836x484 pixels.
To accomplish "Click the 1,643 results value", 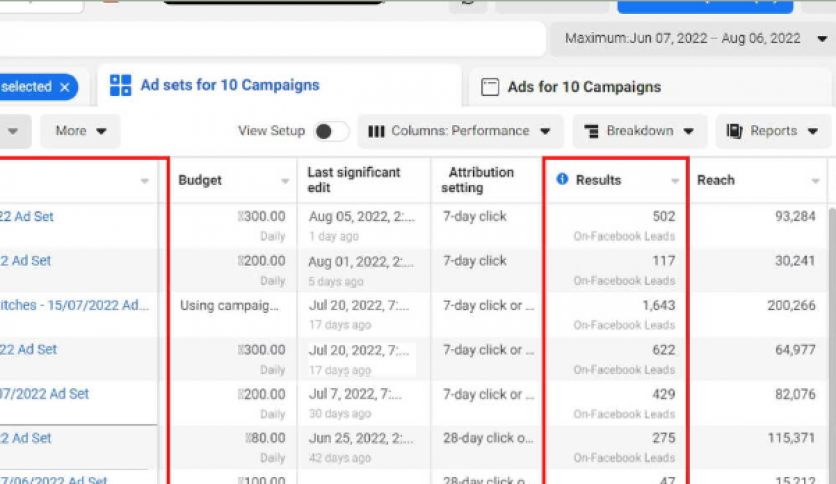I will [658, 305].
